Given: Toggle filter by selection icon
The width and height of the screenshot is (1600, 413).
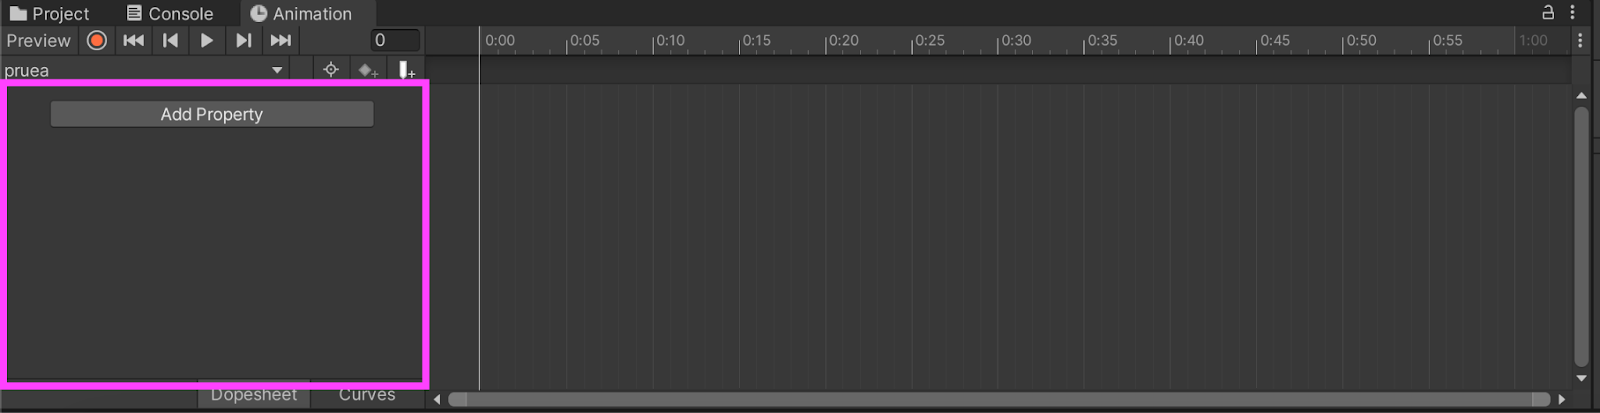Looking at the screenshot, I should pos(331,70).
